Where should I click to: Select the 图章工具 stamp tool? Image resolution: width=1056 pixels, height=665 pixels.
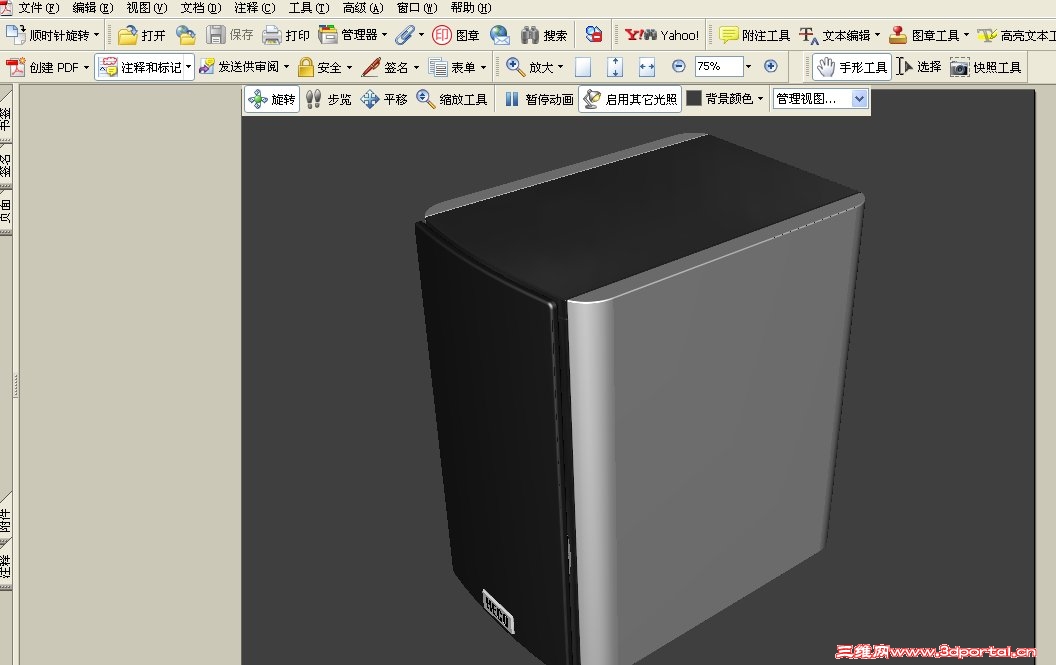pos(924,35)
